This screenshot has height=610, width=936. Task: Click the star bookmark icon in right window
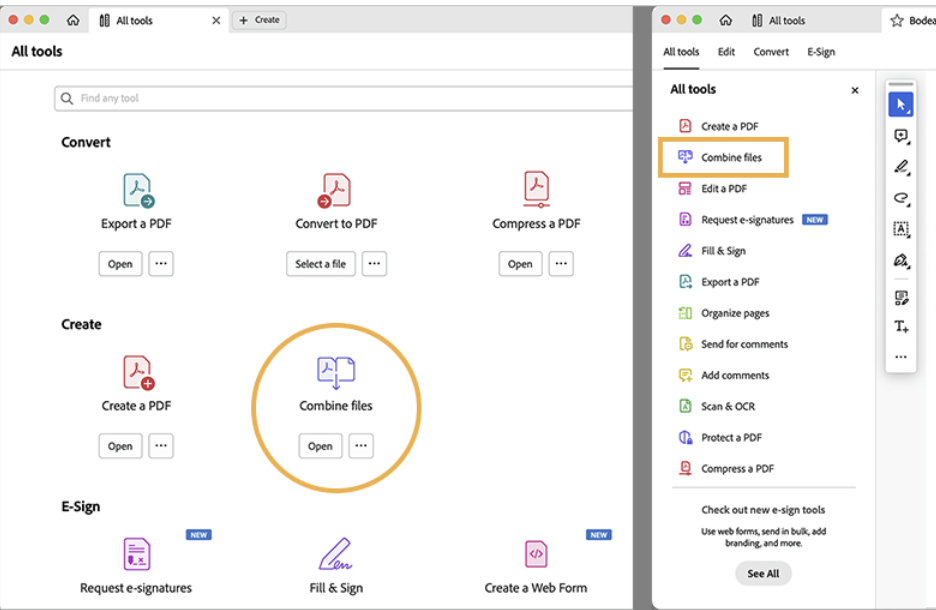click(x=897, y=21)
